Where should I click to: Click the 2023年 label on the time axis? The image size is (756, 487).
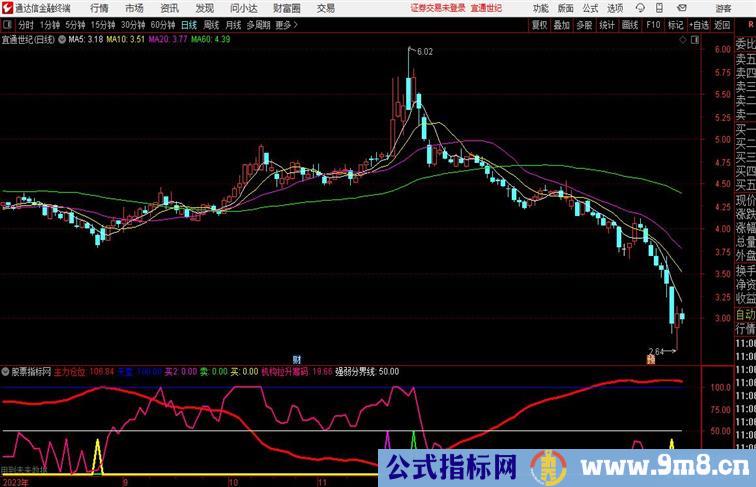coord(15,481)
